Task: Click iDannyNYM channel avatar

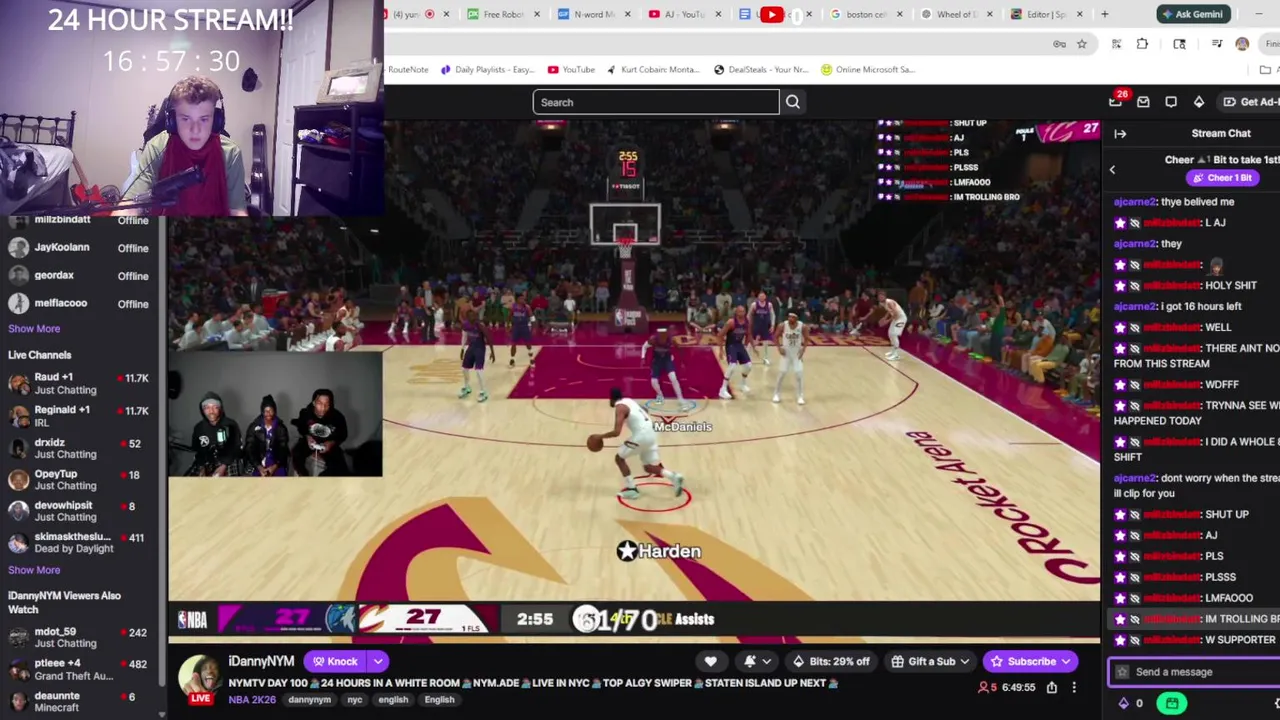Action: [x=199, y=676]
